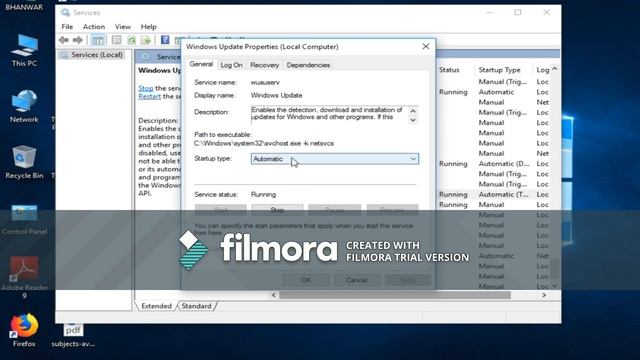Close the Windows Update Properties dialog
The image size is (640, 360).
click(x=426, y=47)
